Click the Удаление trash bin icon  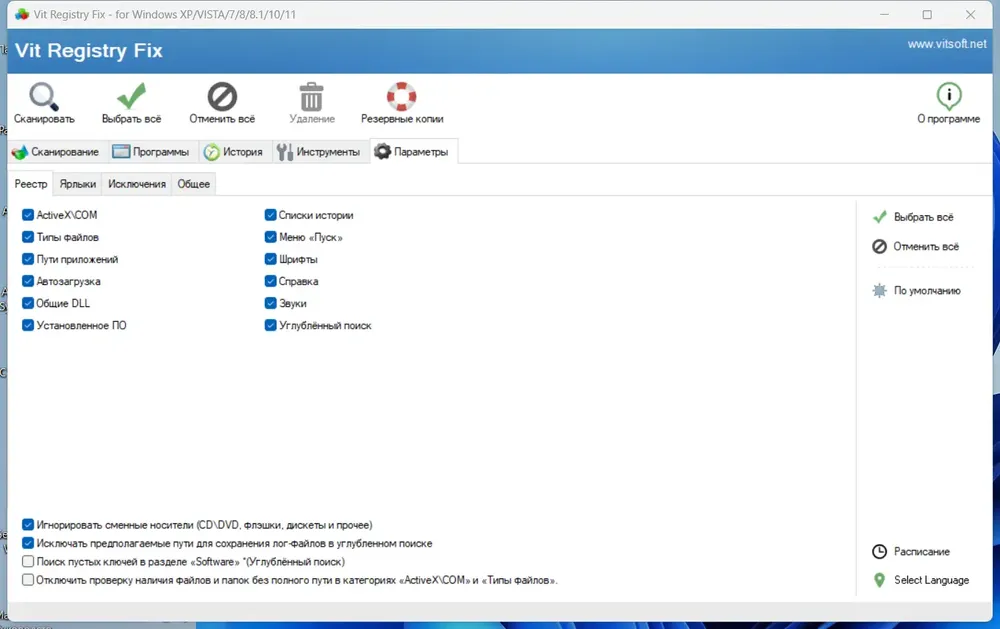pyautogui.click(x=312, y=97)
